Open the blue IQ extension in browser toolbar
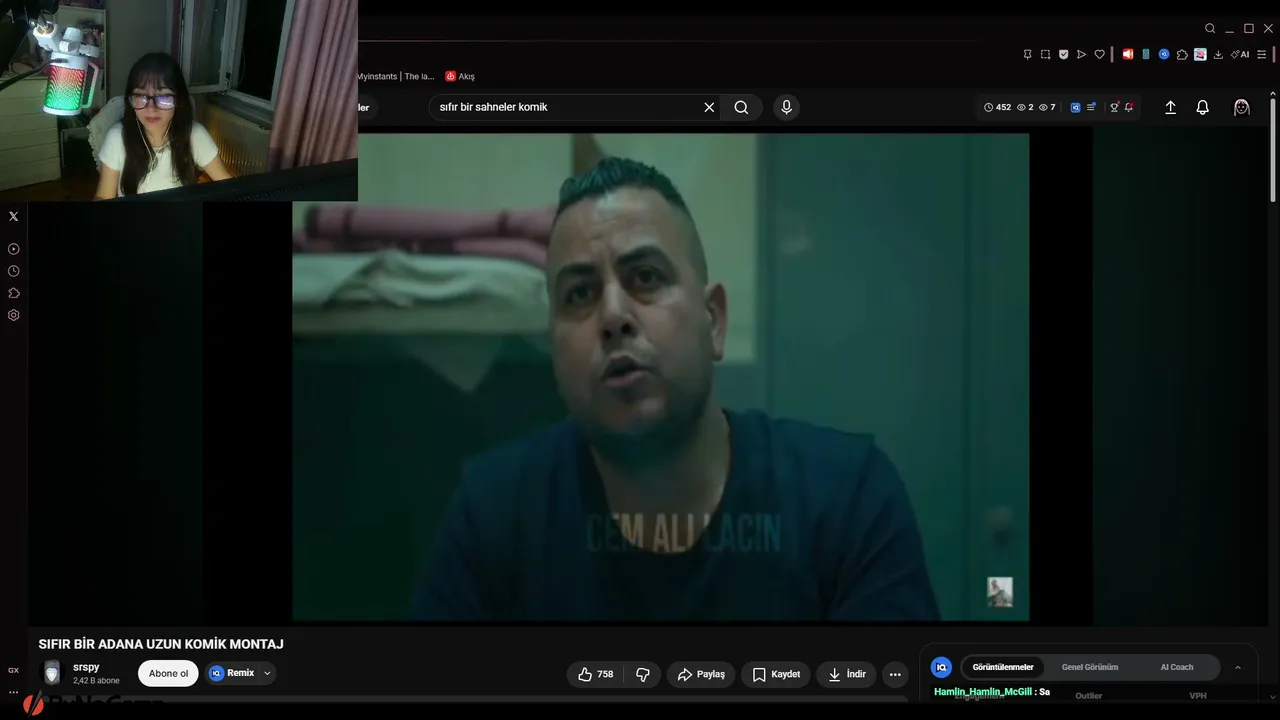 pos(1164,54)
